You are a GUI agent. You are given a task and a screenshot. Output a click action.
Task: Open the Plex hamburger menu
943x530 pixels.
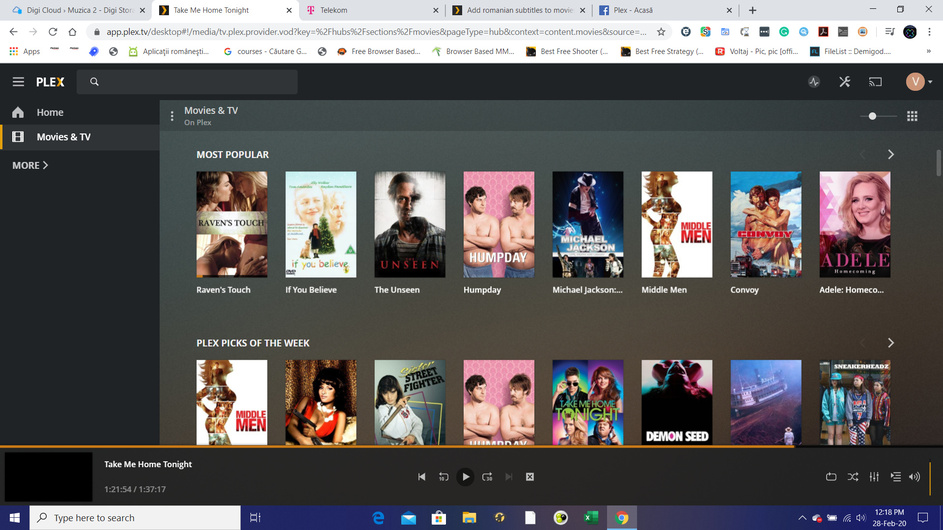tap(18, 82)
